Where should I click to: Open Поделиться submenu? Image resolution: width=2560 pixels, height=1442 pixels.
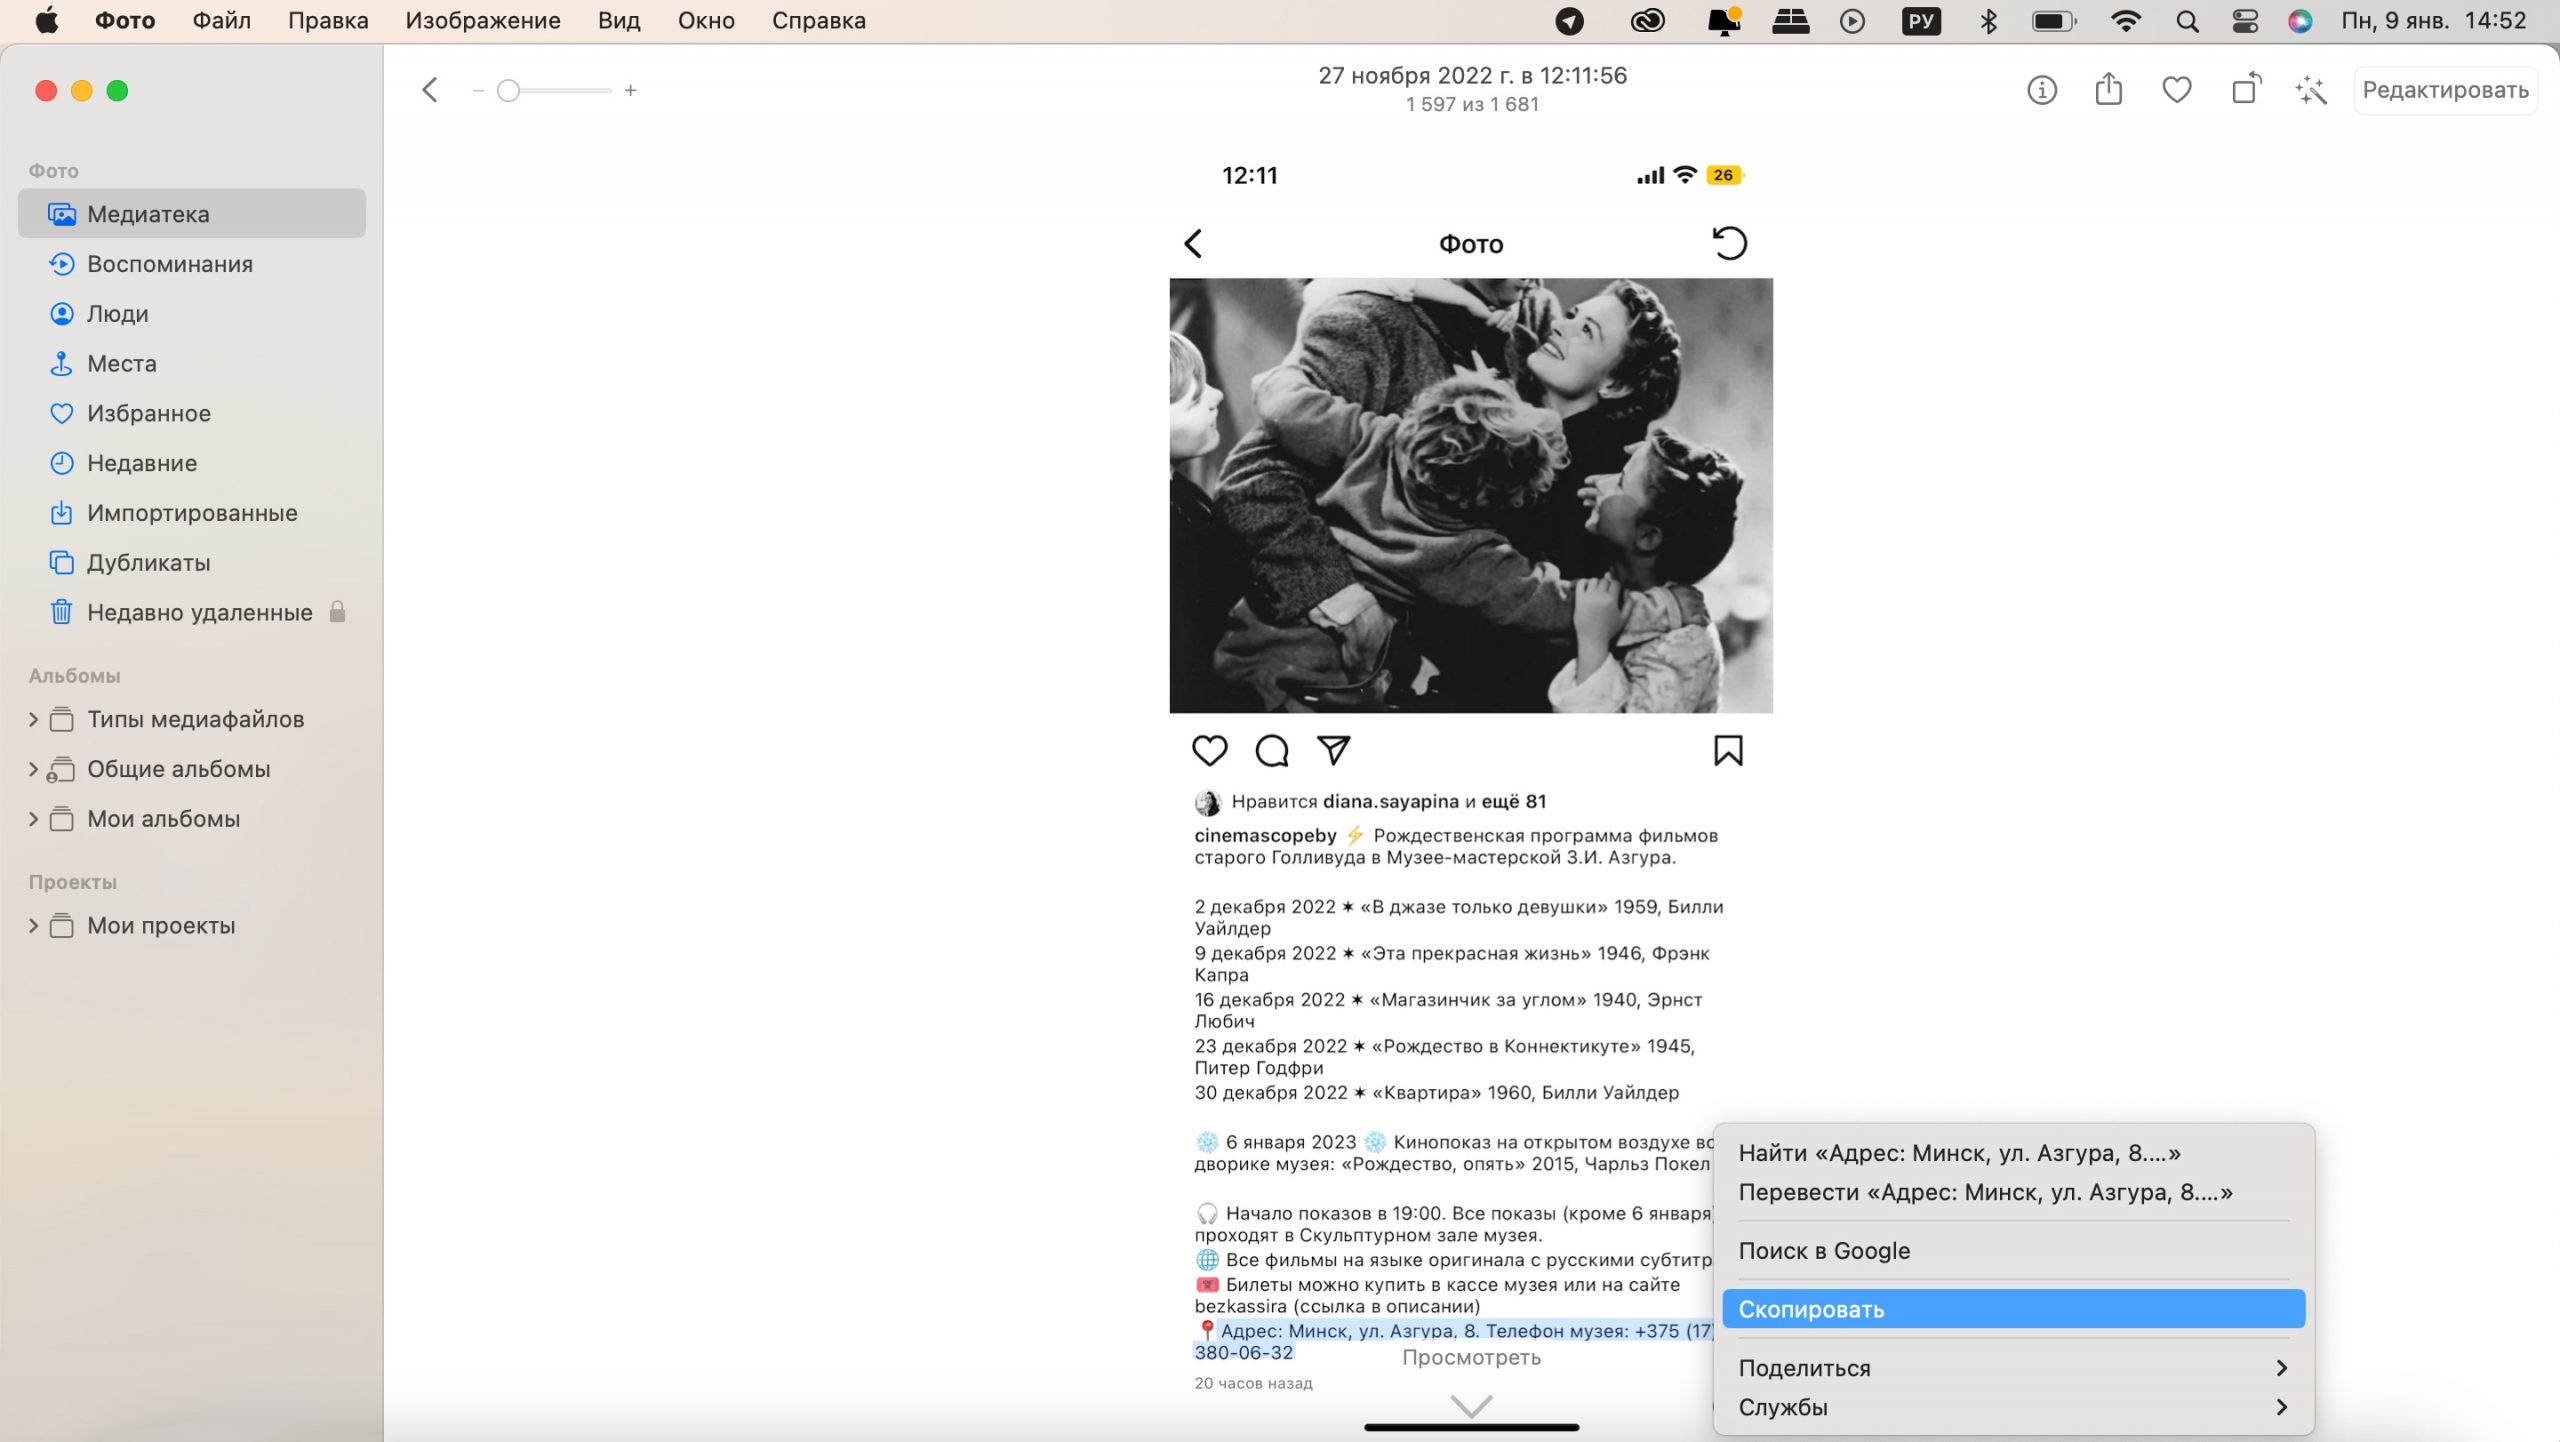tap(2014, 1368)
